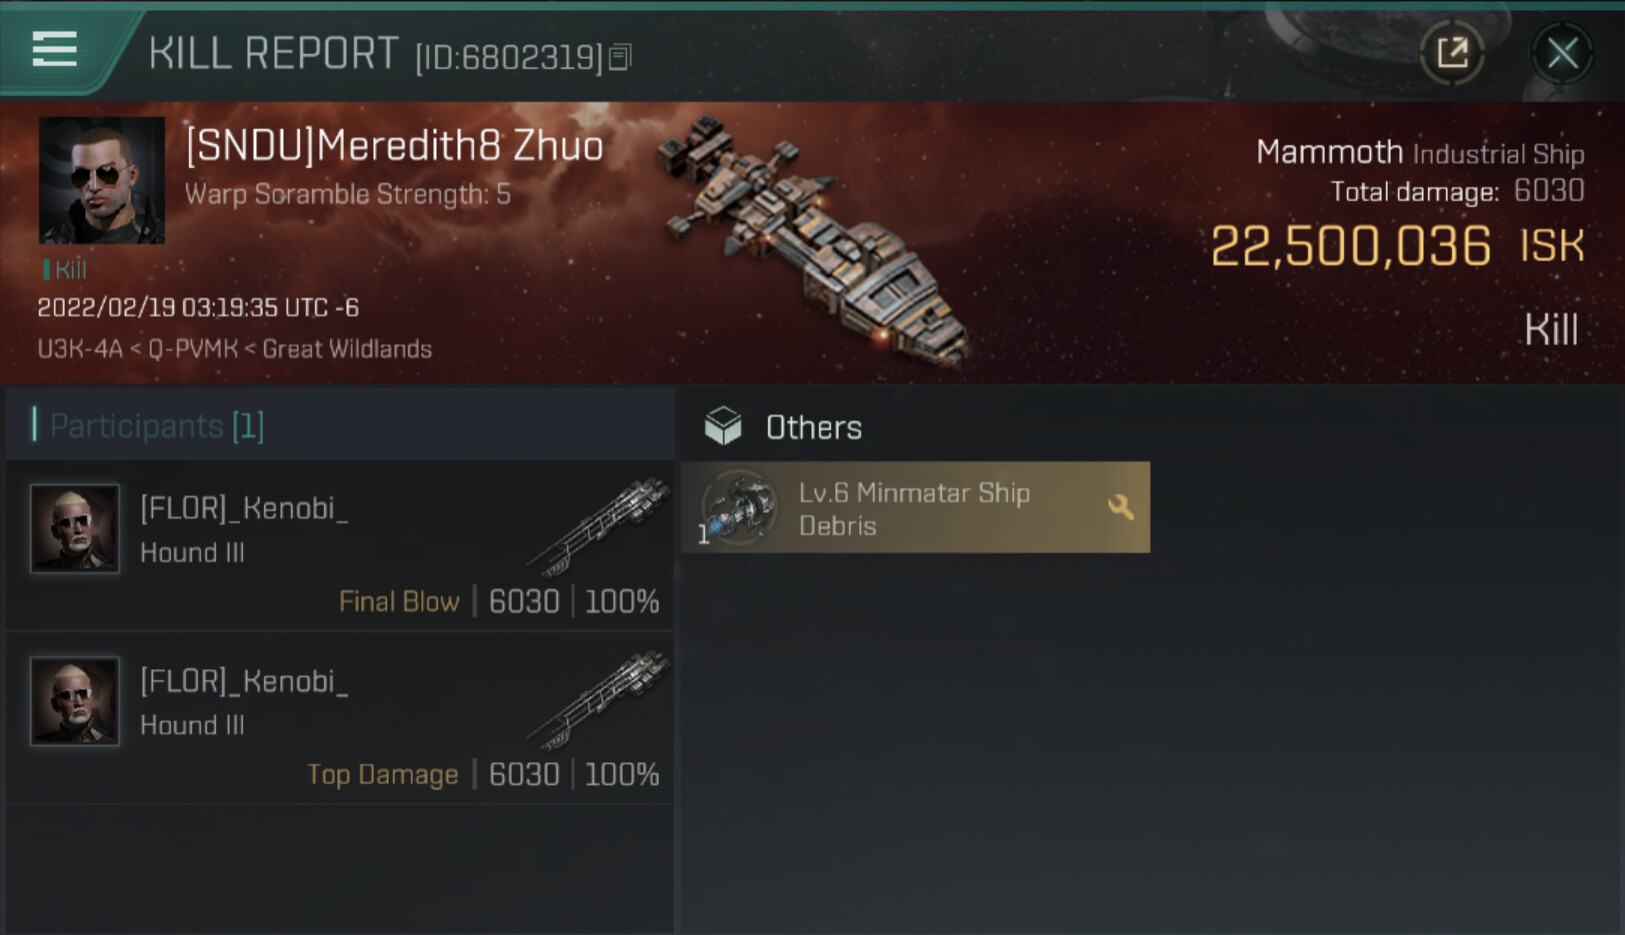This screenshot has height=935, width=1625.
Task: Click the U3K-4A system location link
Action: [80, 349]
